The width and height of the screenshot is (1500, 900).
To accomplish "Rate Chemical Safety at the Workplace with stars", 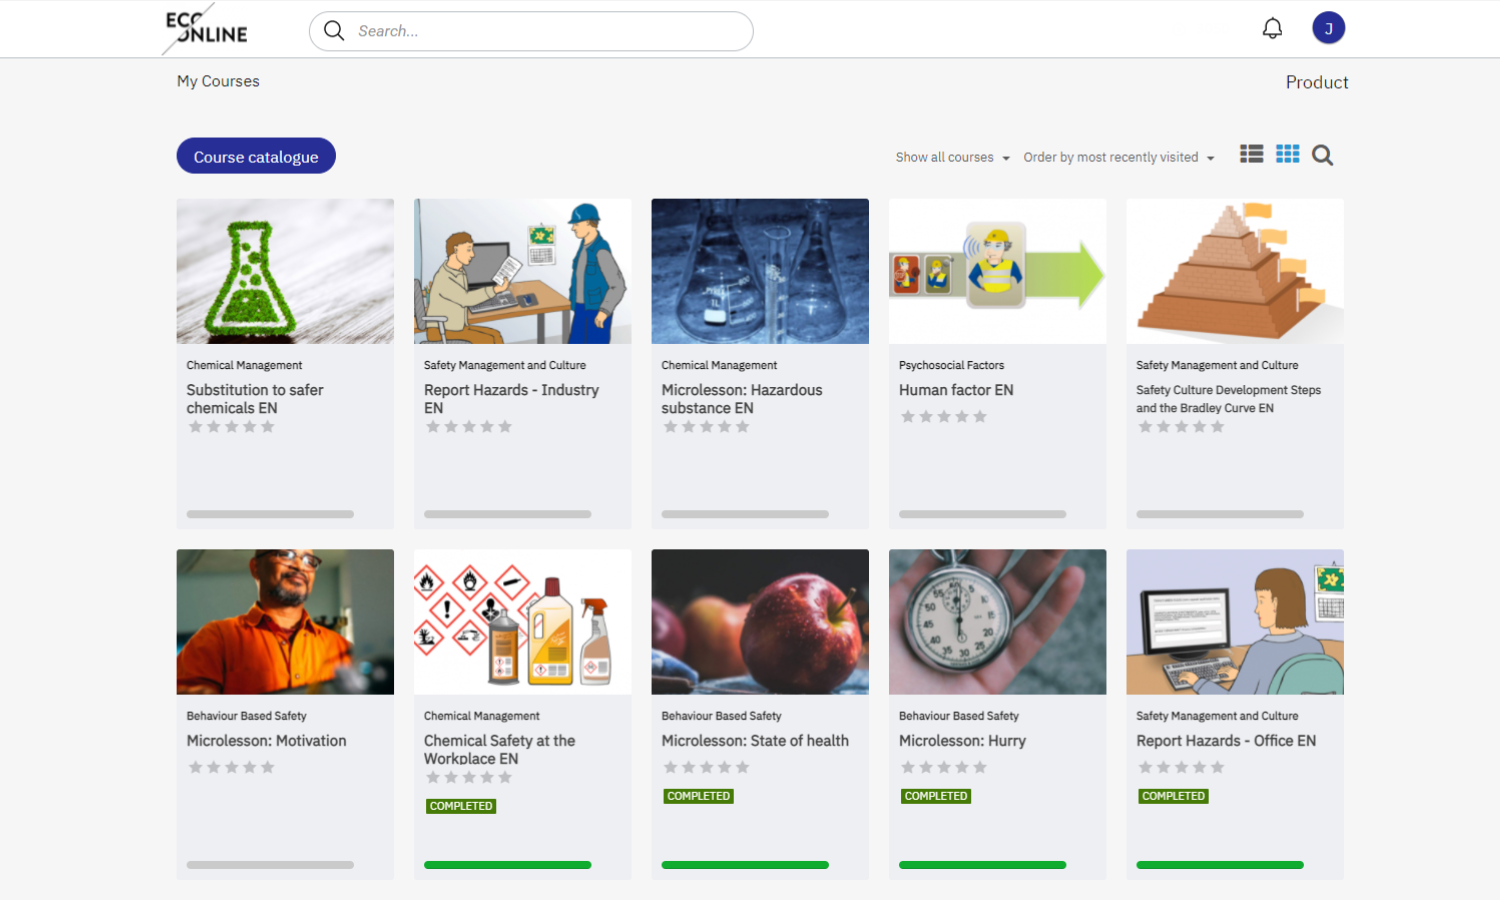I will [469, 778].
